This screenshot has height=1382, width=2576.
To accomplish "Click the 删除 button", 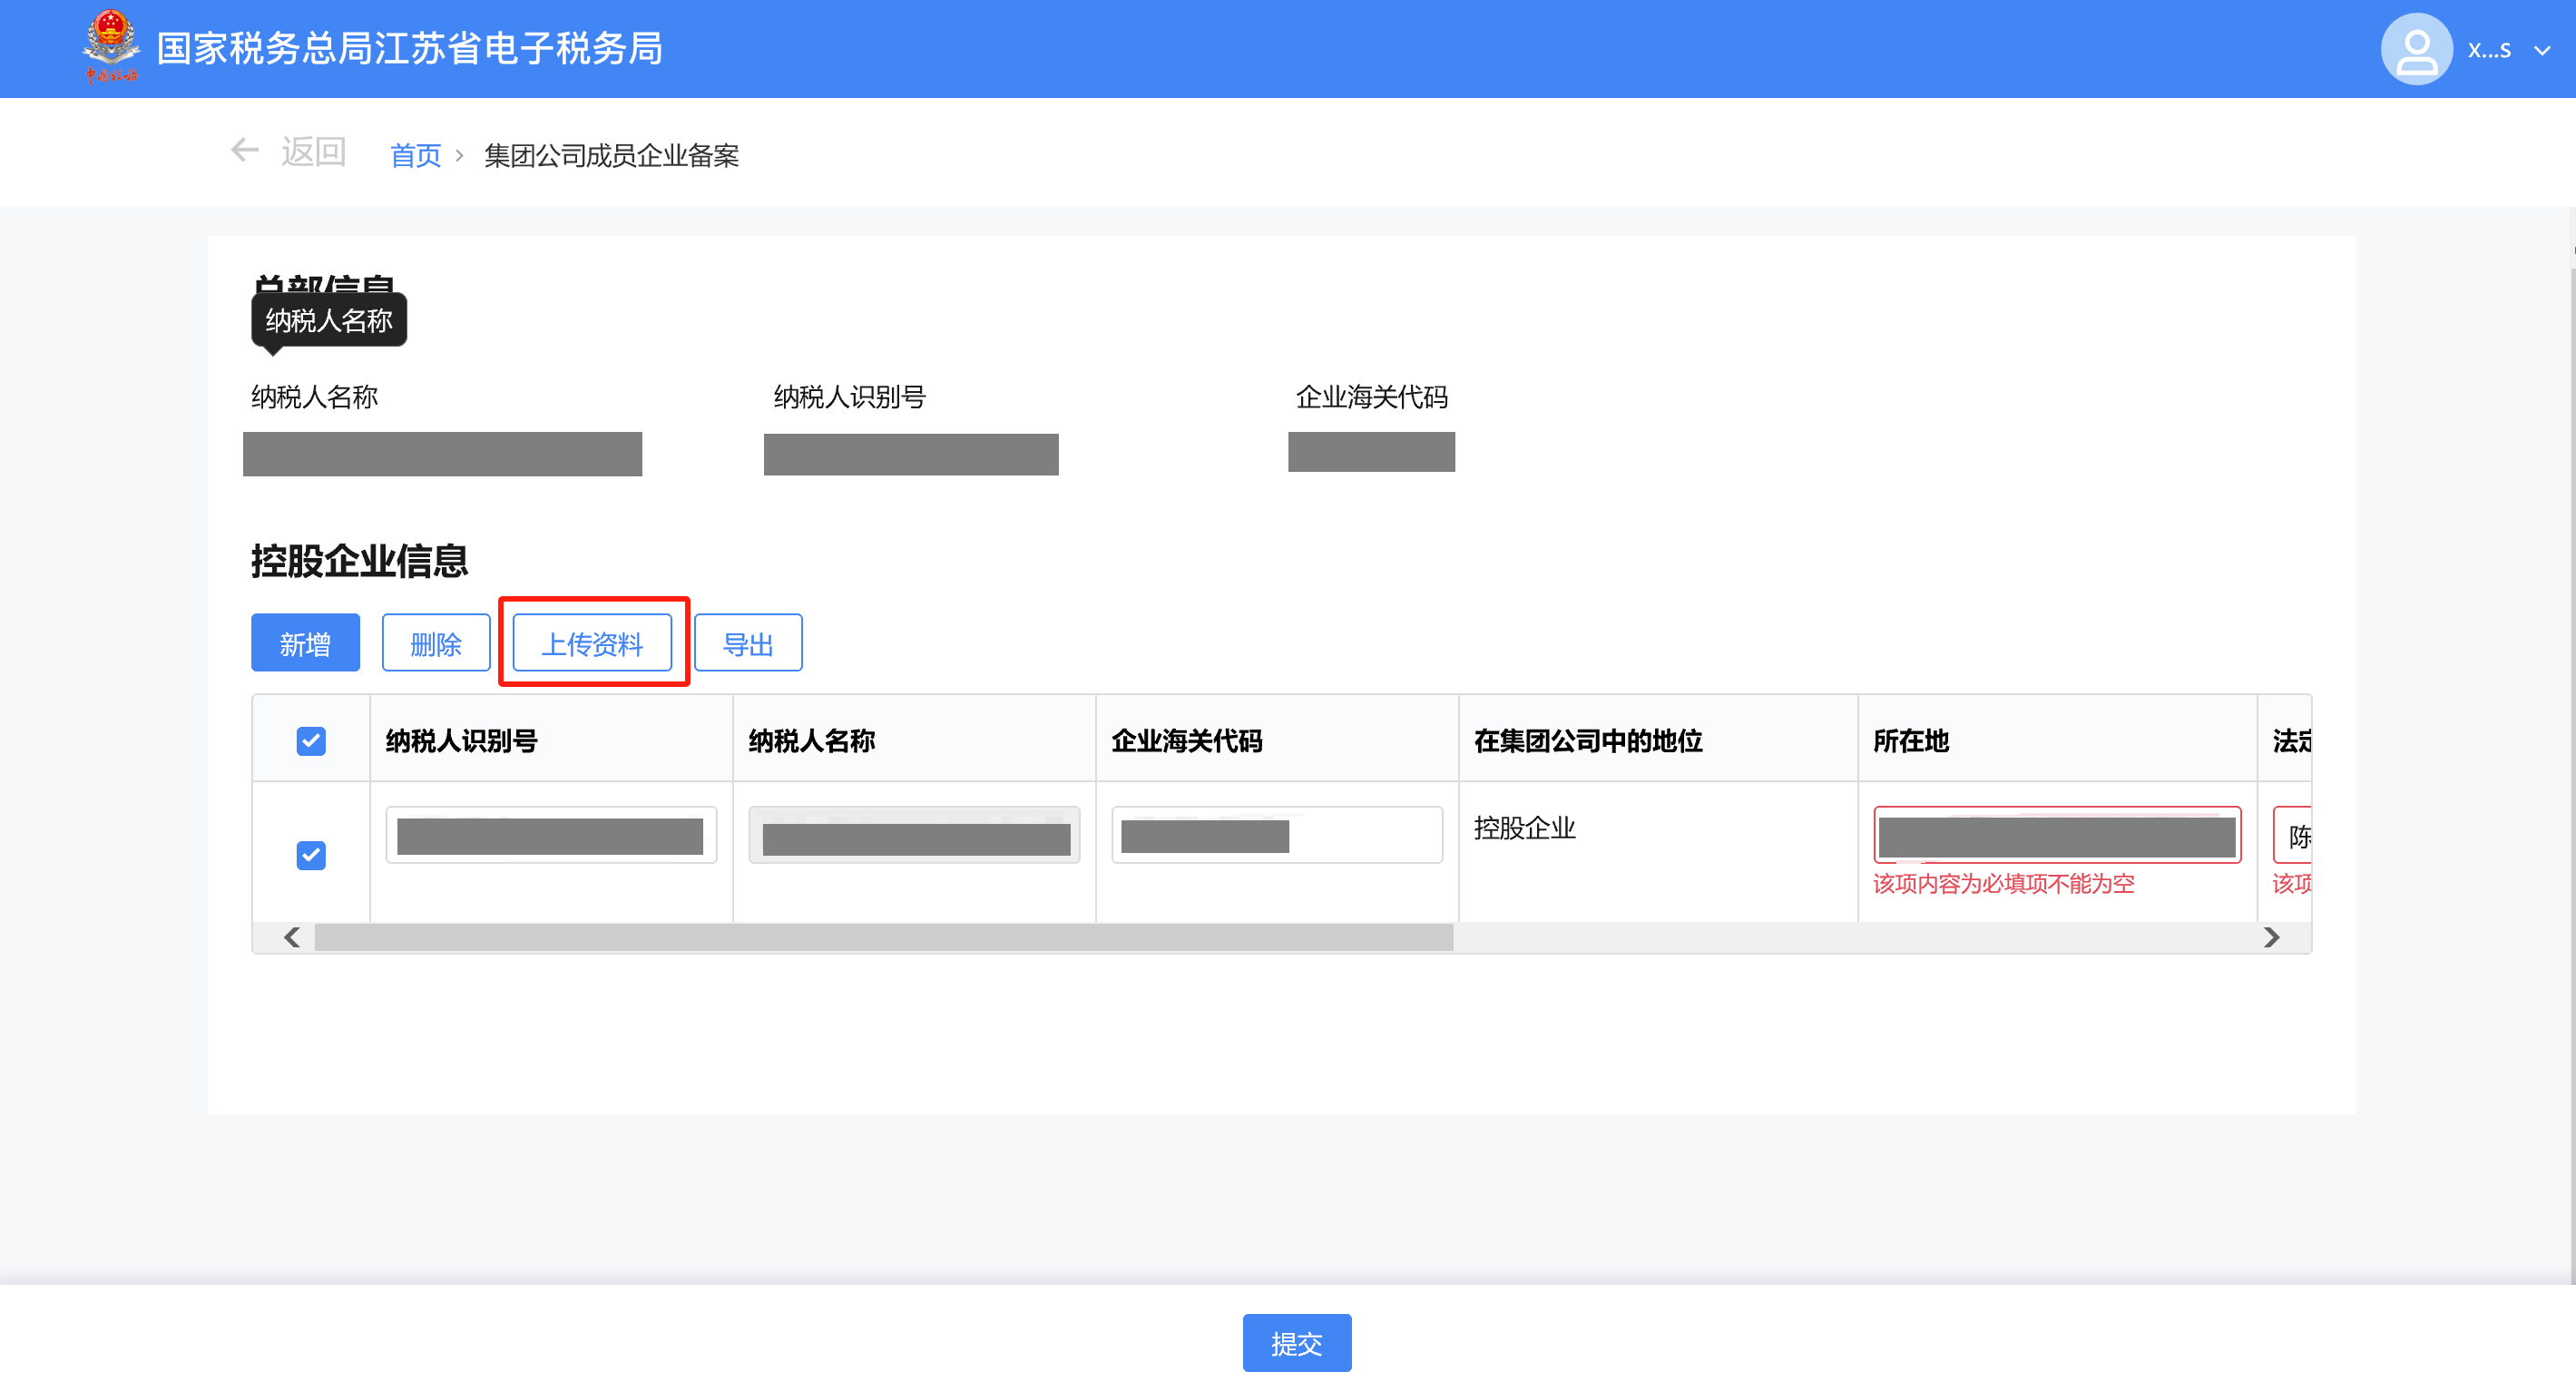I will pyautogui.click(x=436, y=643).
